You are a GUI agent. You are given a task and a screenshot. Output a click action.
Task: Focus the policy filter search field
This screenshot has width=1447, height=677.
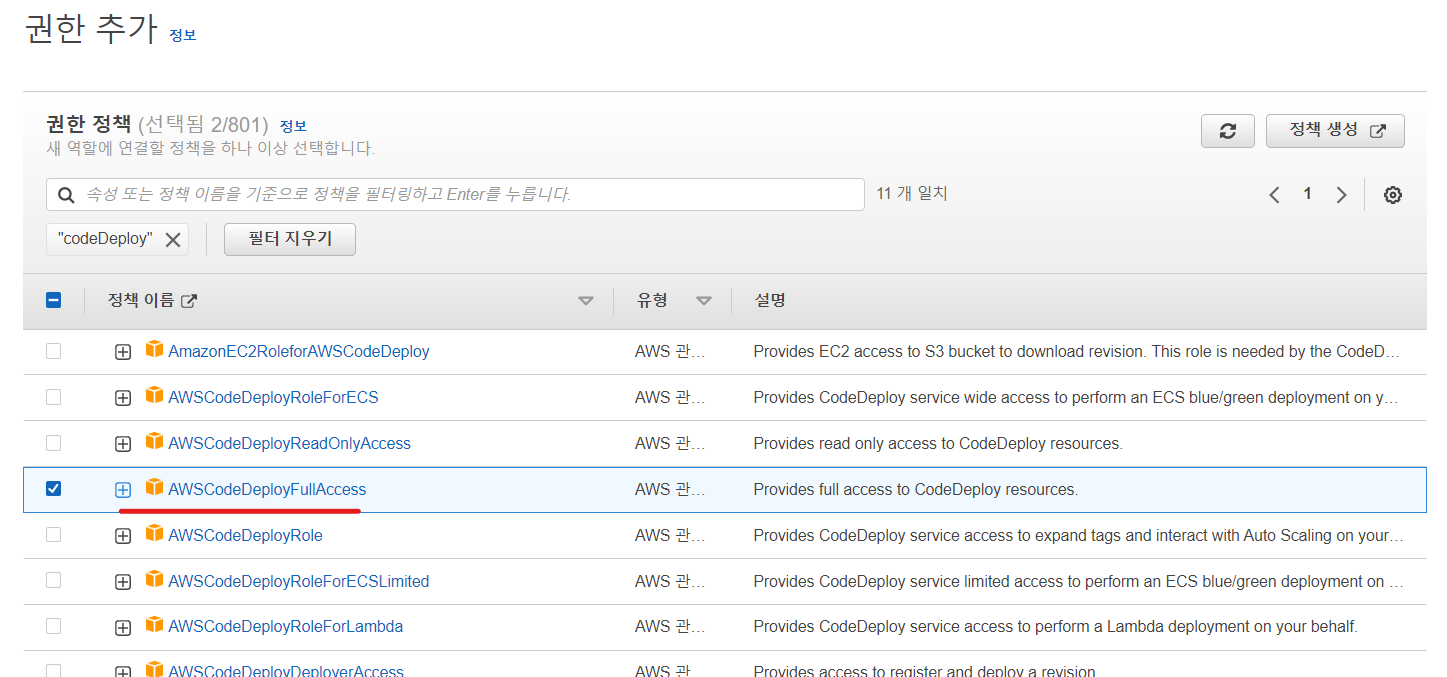(455, 195)
